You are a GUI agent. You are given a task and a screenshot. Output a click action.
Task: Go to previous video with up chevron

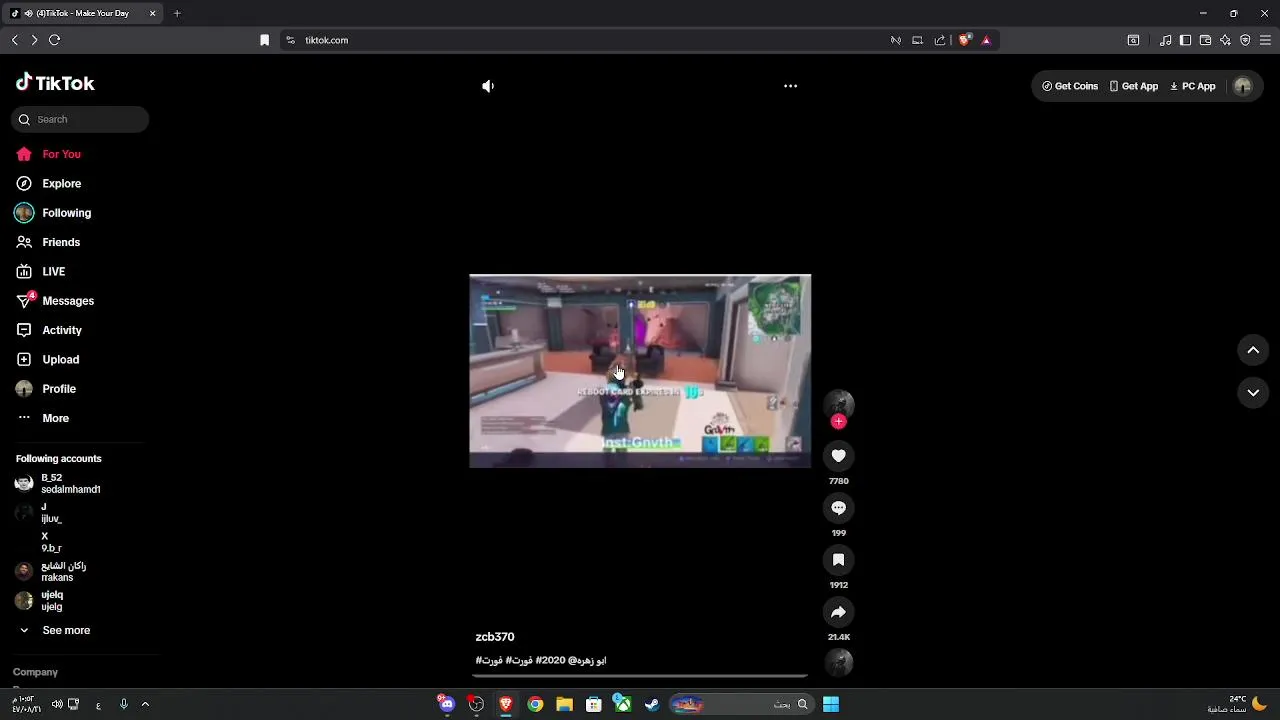[1253, 350]
